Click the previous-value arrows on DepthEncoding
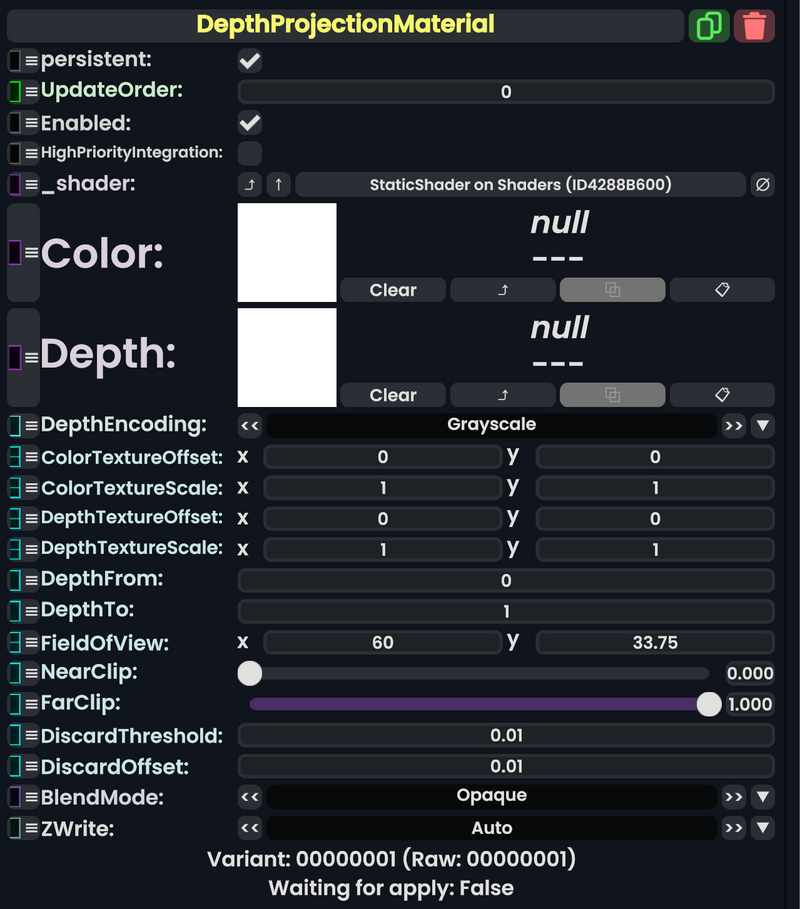Viewport: 800px width, 909px height. (x=250, y=425)
